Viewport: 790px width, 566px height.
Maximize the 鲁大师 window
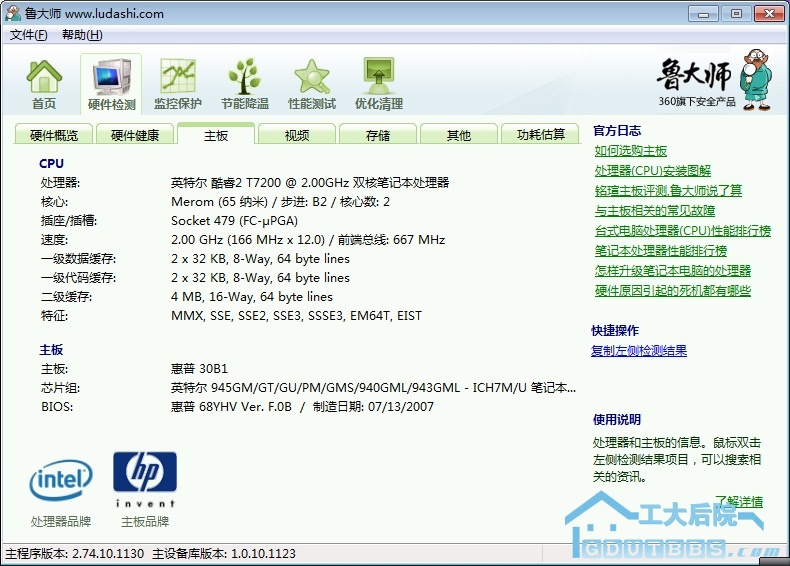pyautogui.click(x=736, y=14)
